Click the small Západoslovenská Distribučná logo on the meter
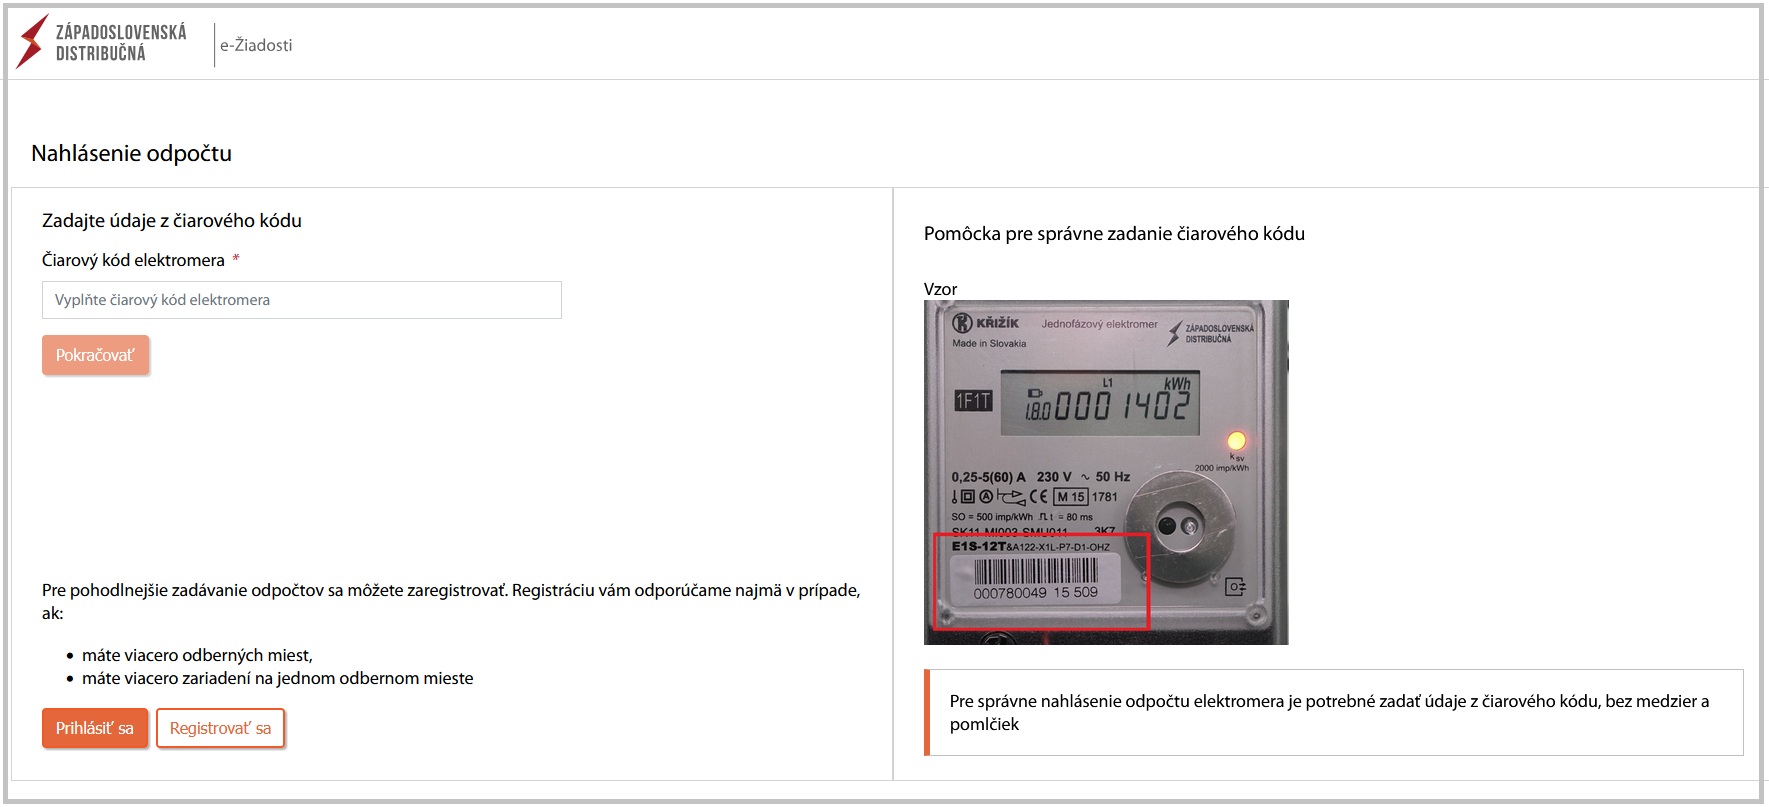Screen dimensions: 1769x807 tap(1210, 333)
